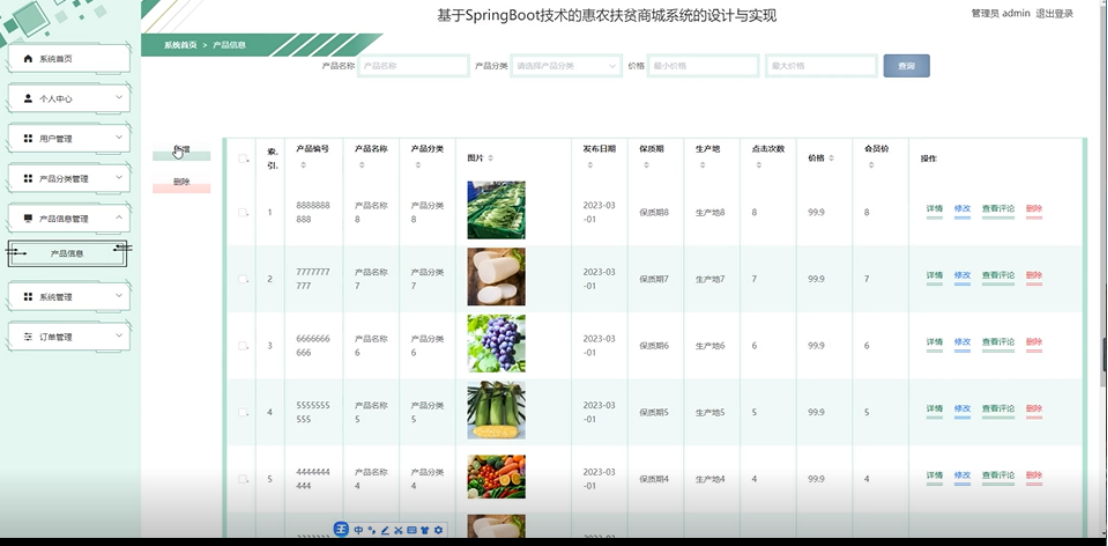This screenshot has width=1108, height=546.
Task: Focus the 产品名称 search input
Action: click(413, 66)
